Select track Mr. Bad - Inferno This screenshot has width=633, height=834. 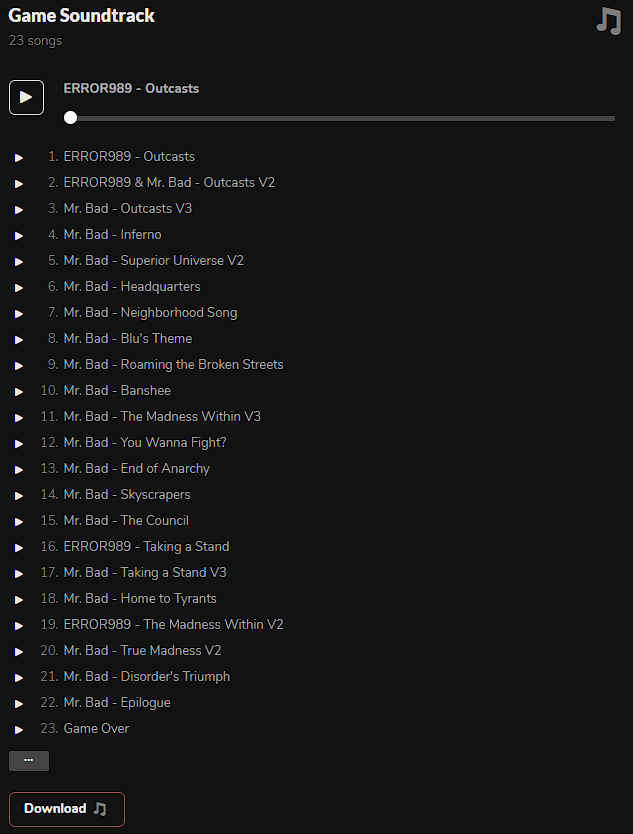[112, 235]
